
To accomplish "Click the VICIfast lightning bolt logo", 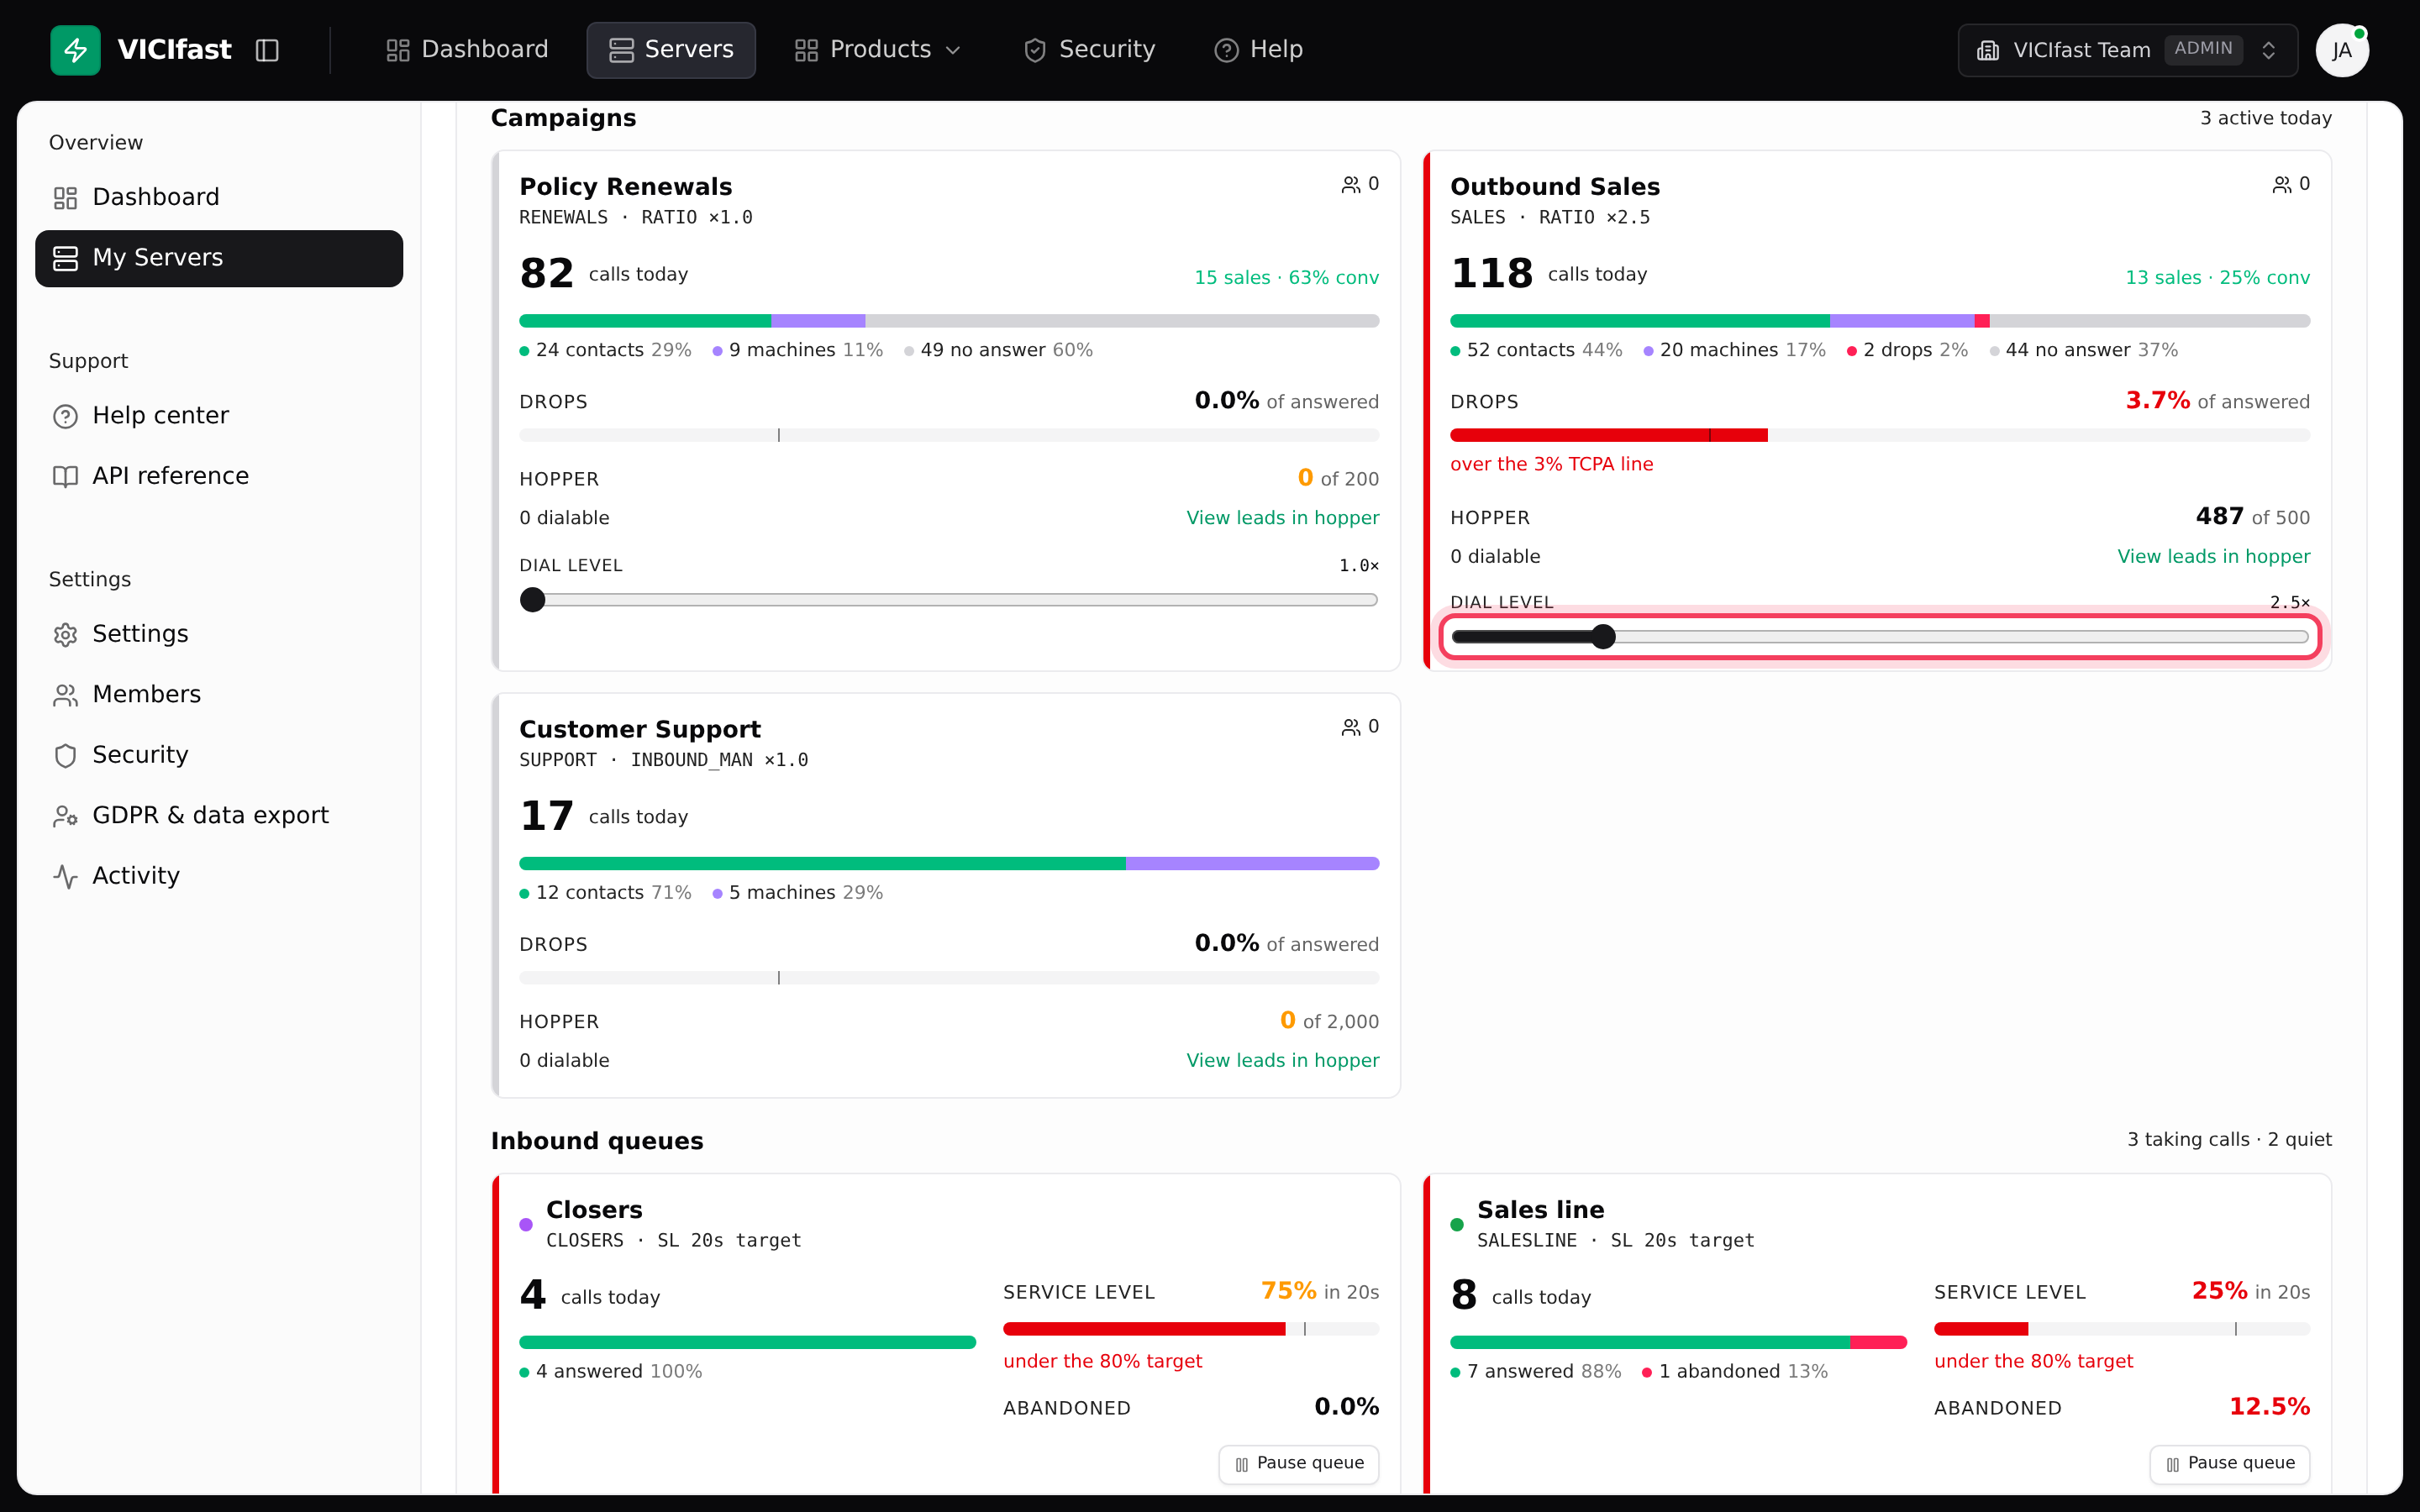I will (x=75, y=50).
